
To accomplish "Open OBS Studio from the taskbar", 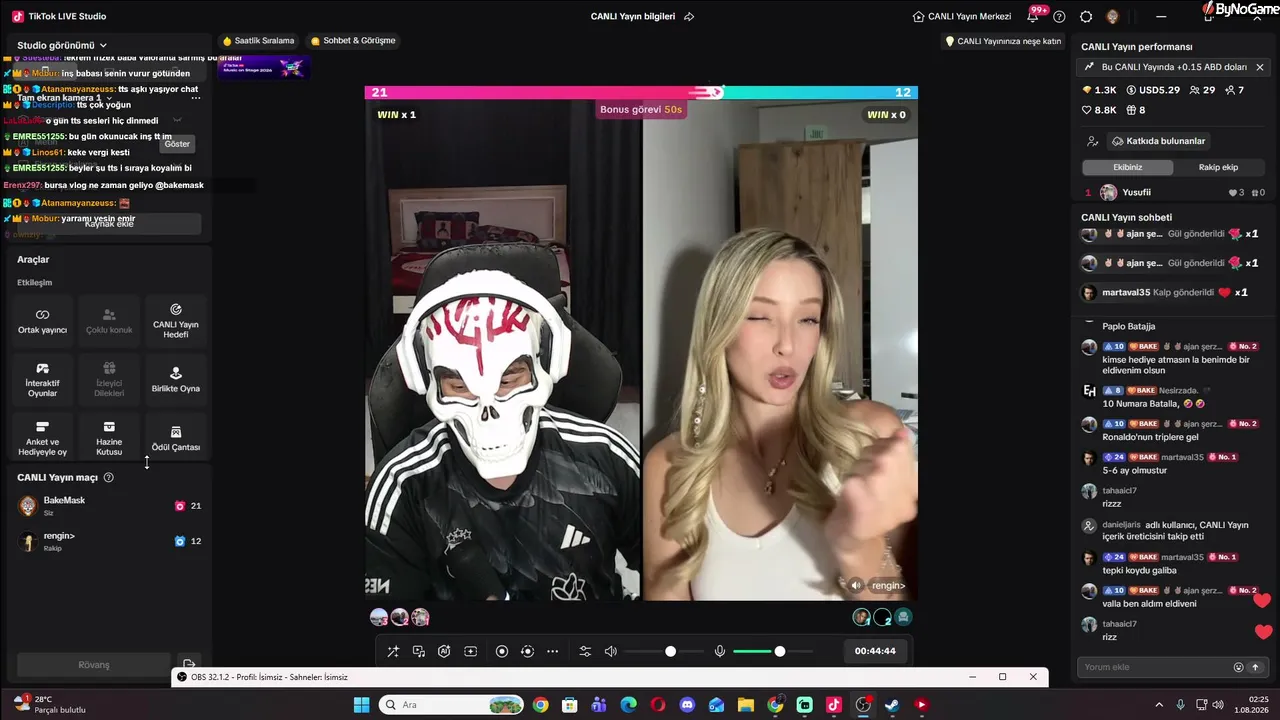I will point(863,705).
